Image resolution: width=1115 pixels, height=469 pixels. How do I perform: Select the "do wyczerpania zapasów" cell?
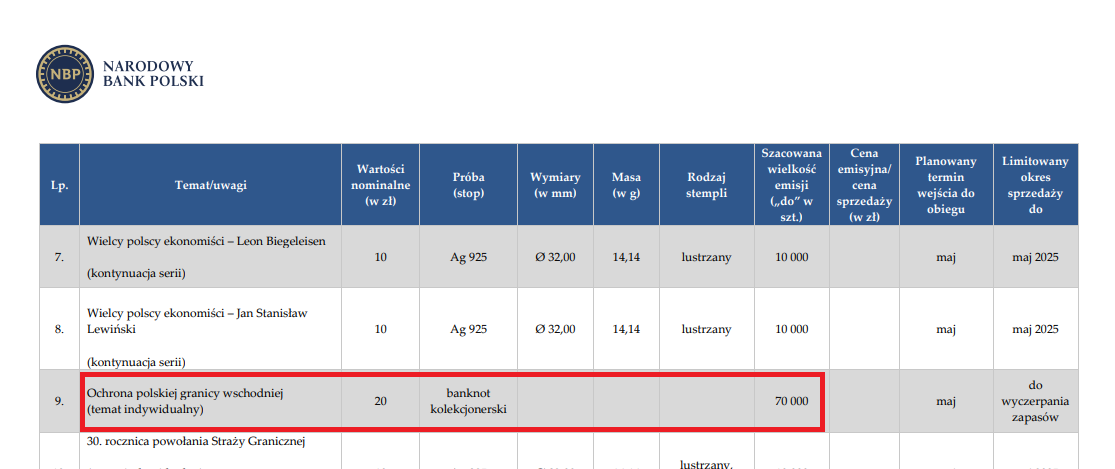(1035, 401)
